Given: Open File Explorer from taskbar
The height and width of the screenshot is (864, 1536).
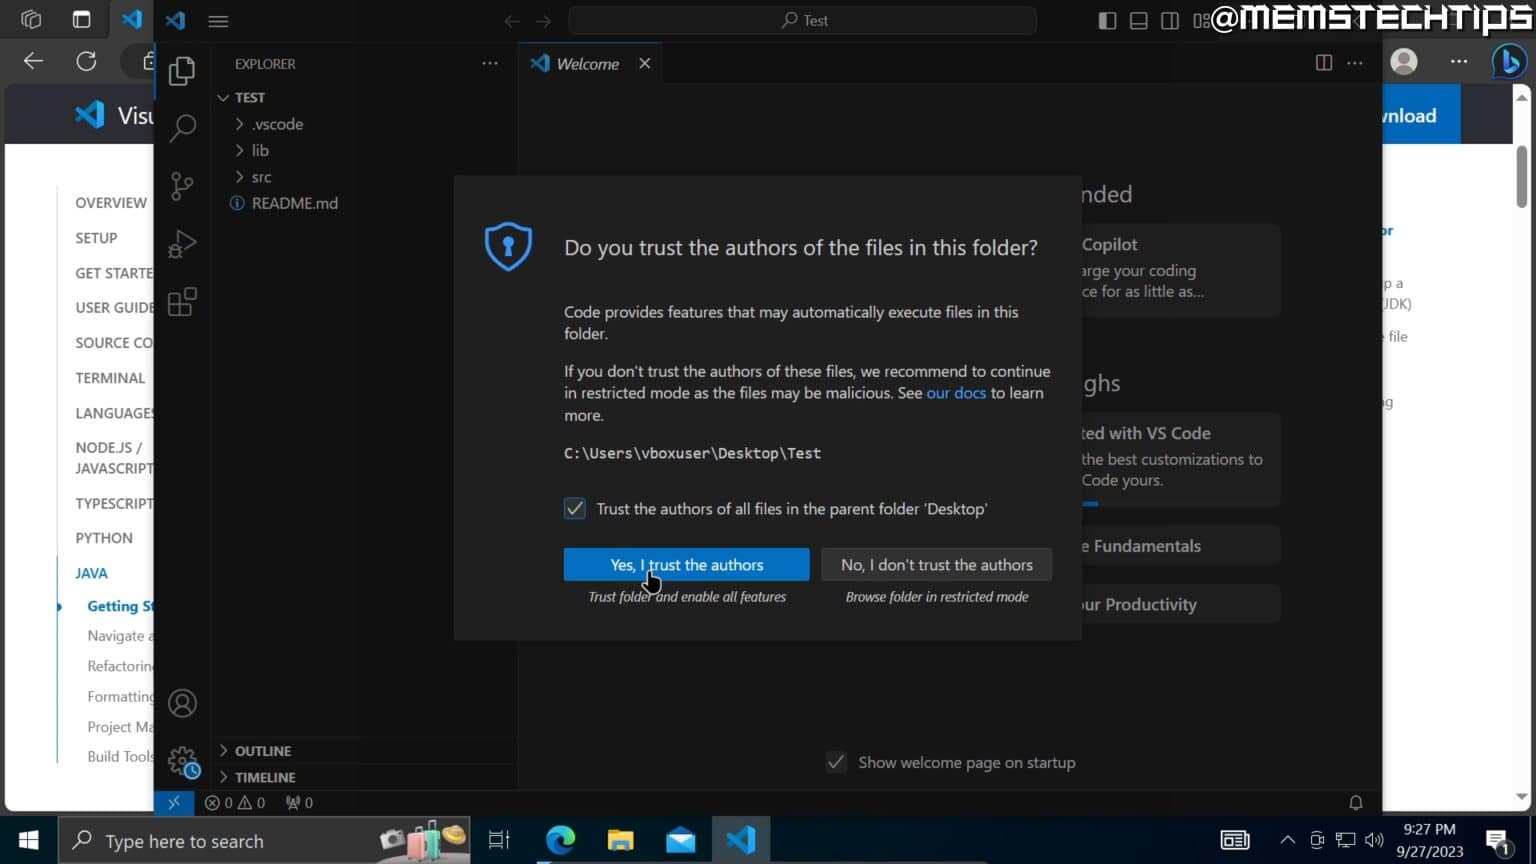Looking at the screenshot, I should tap(621, 841).
